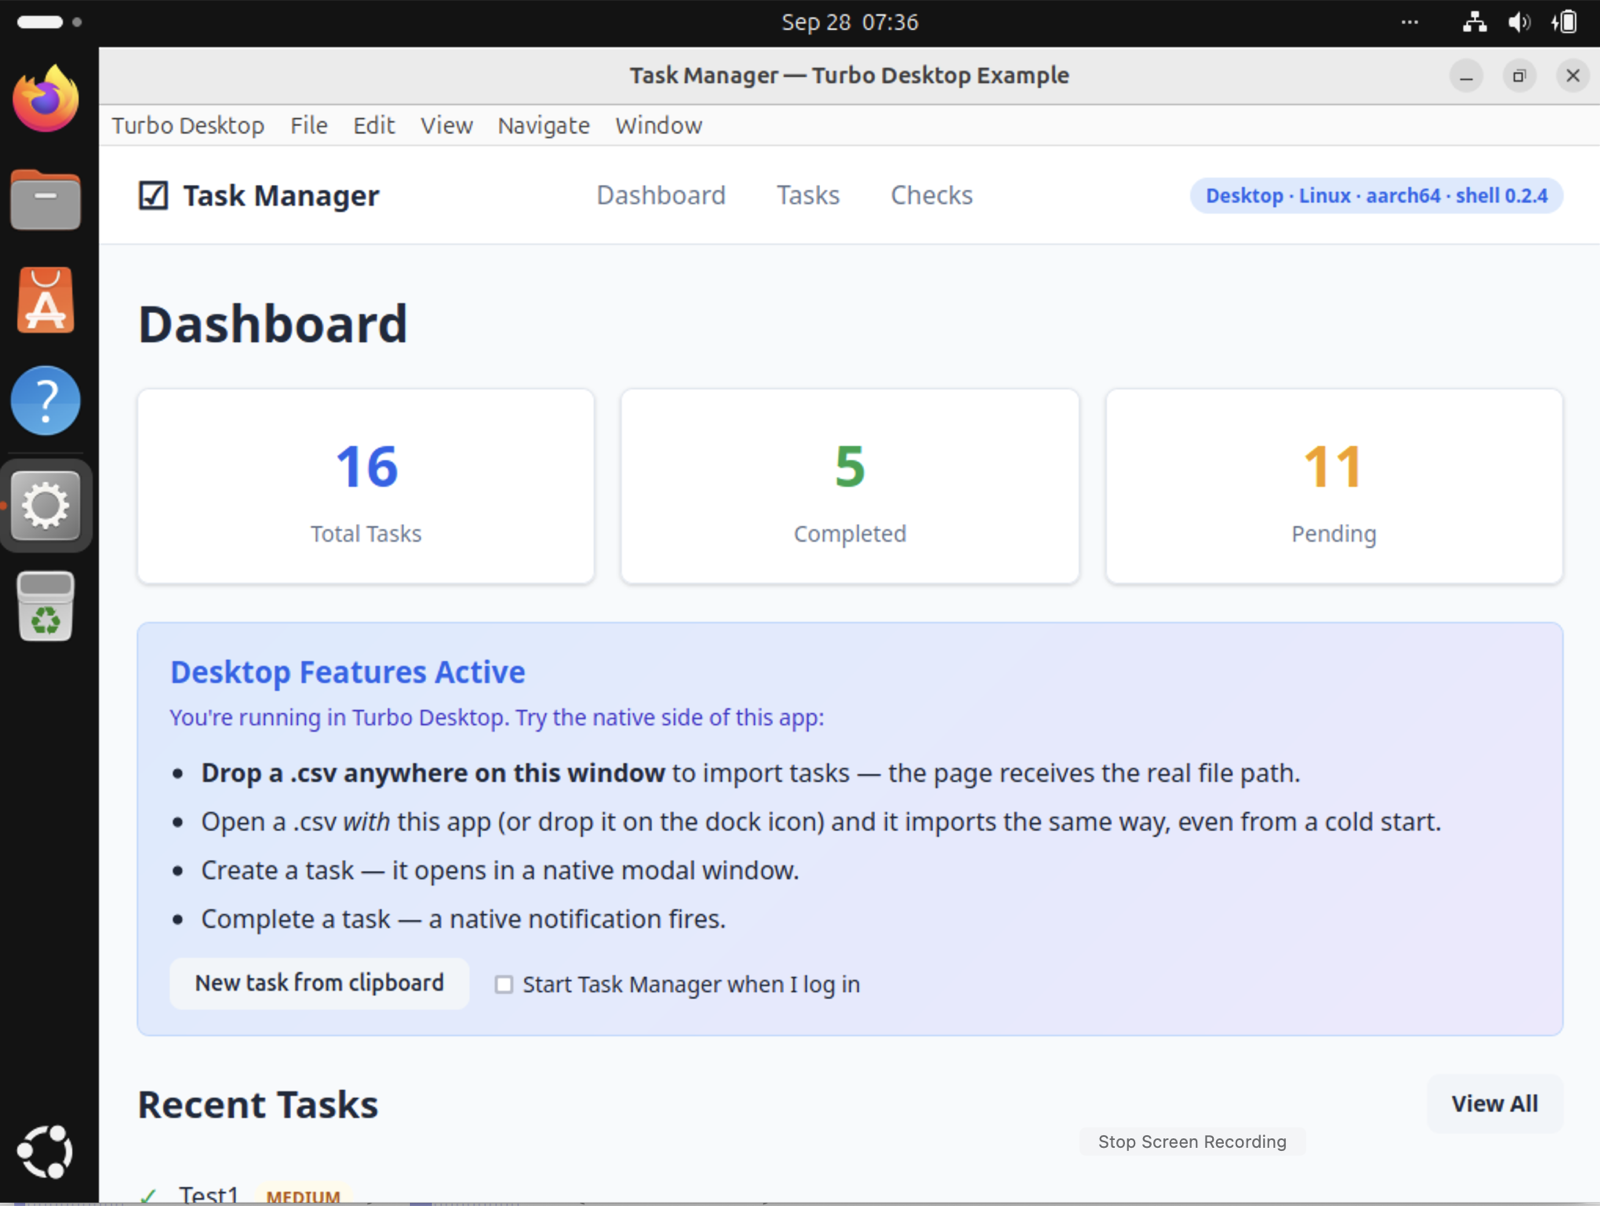Open the Window menu
1600x1206 pixels.
pyautogui.click(x=659, y=126)
